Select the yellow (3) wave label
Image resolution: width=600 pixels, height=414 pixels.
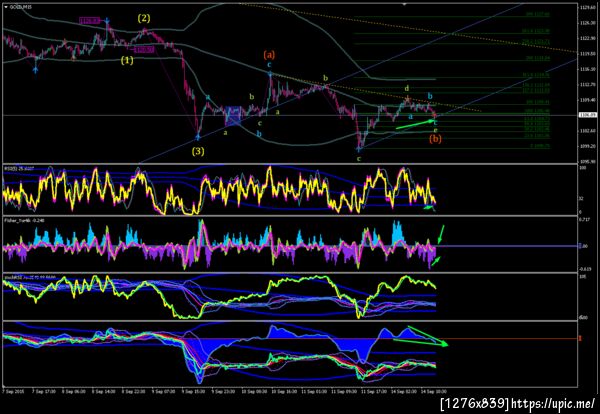pos(197,152)
